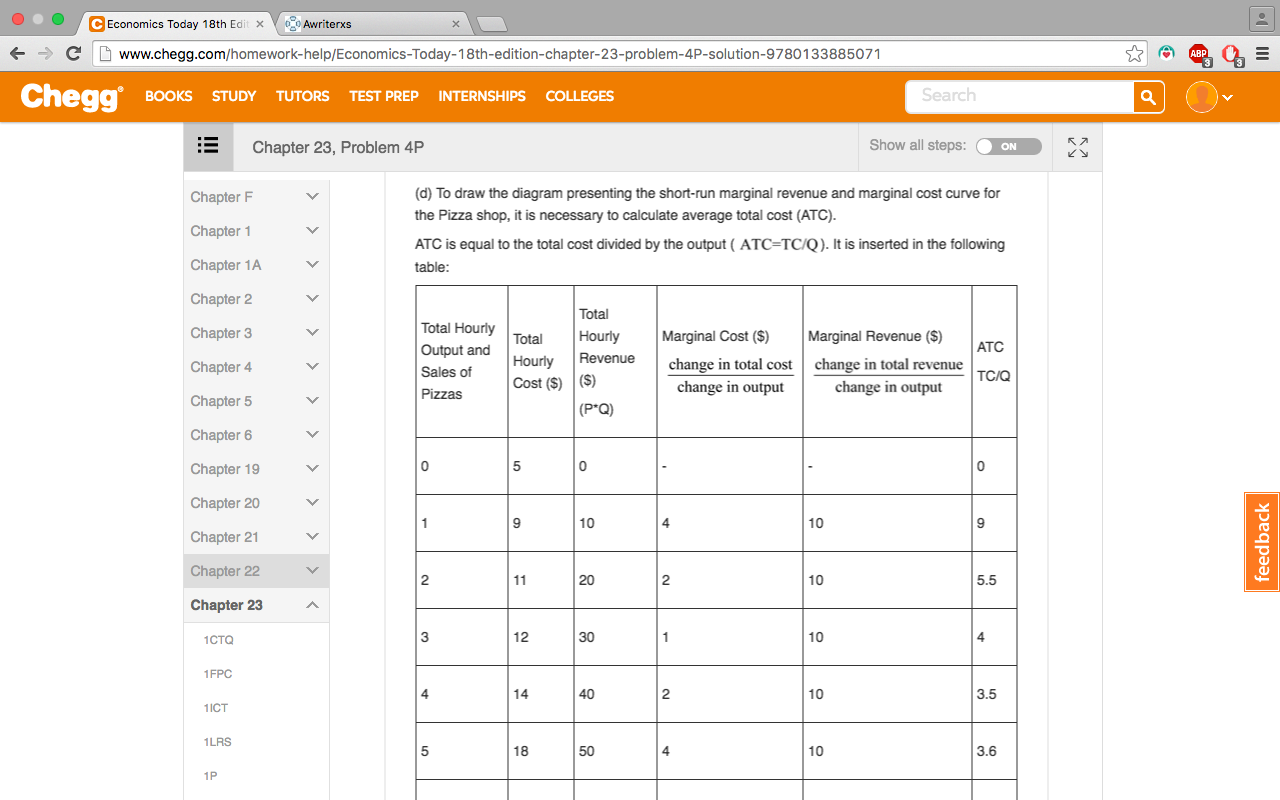1280x800 pixels.
Task: Click the user profile avatar
Action: (1201, 97)
